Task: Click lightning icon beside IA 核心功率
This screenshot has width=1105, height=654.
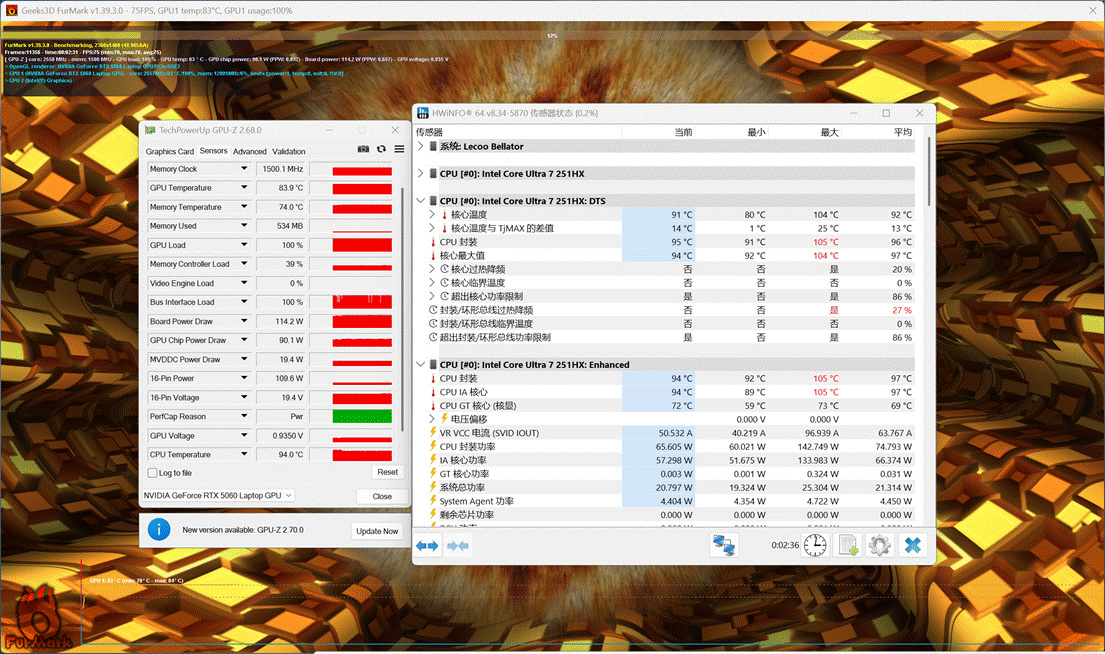Action: (433, 459)
